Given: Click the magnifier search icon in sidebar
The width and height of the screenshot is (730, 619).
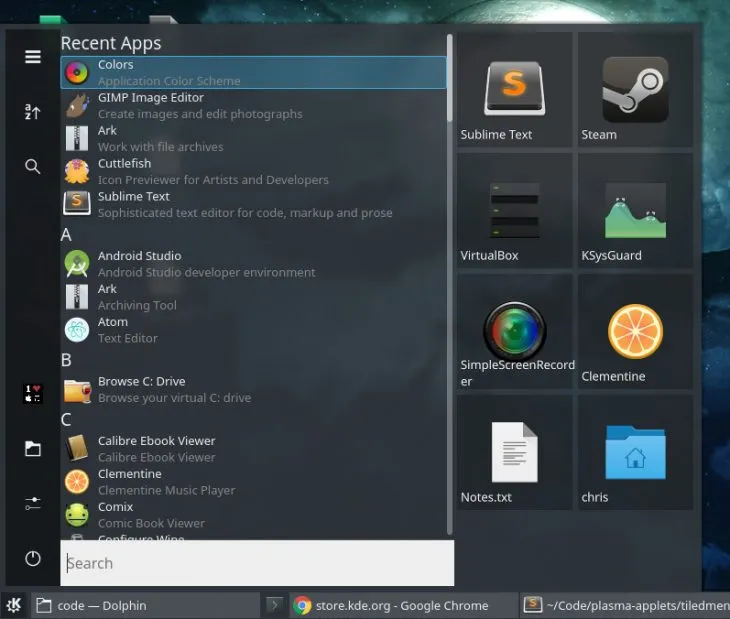Looking at the screenshot, I should coord(33,167).
